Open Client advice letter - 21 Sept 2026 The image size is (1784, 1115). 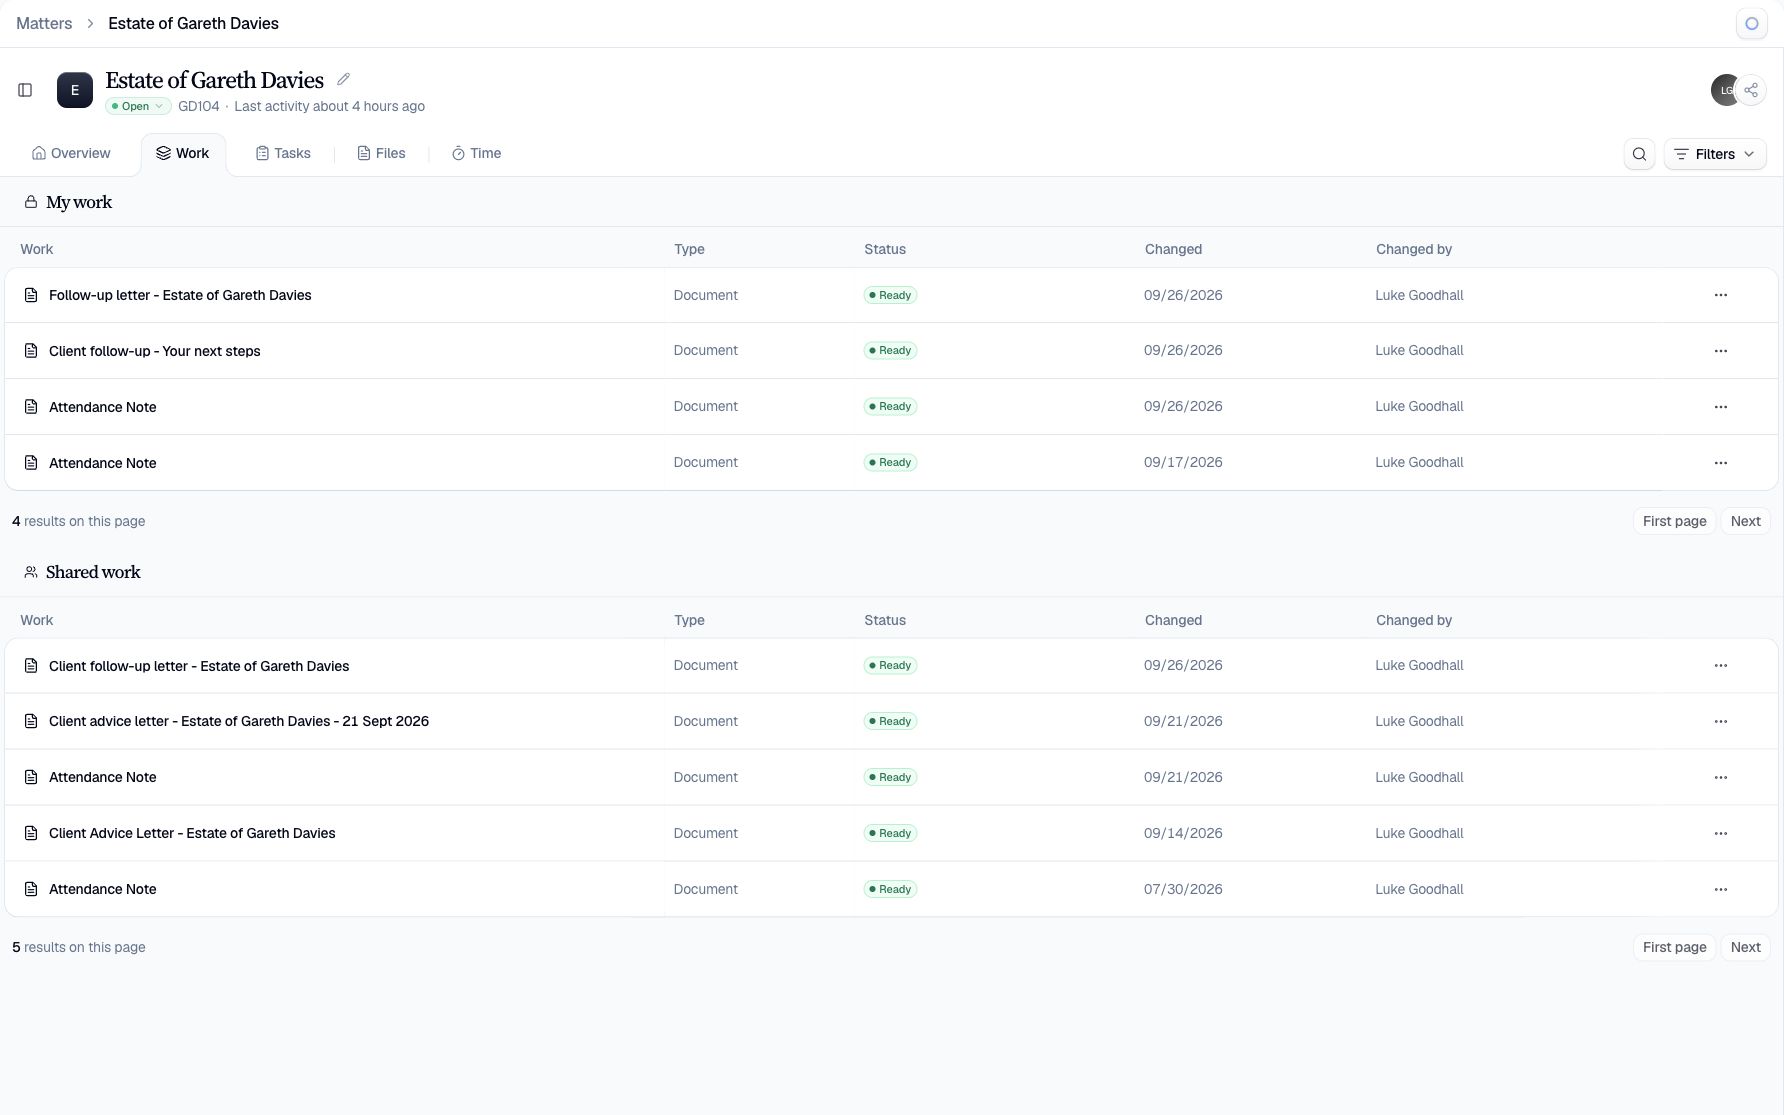tap(239, 721)
